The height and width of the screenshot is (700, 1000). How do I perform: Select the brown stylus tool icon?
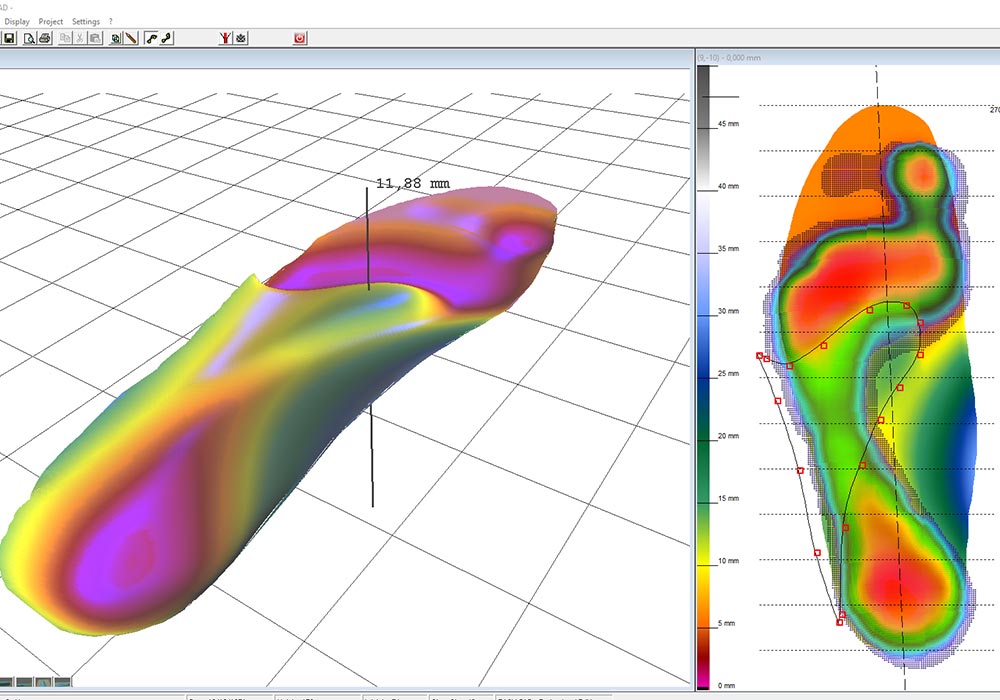tap(132, 38)
